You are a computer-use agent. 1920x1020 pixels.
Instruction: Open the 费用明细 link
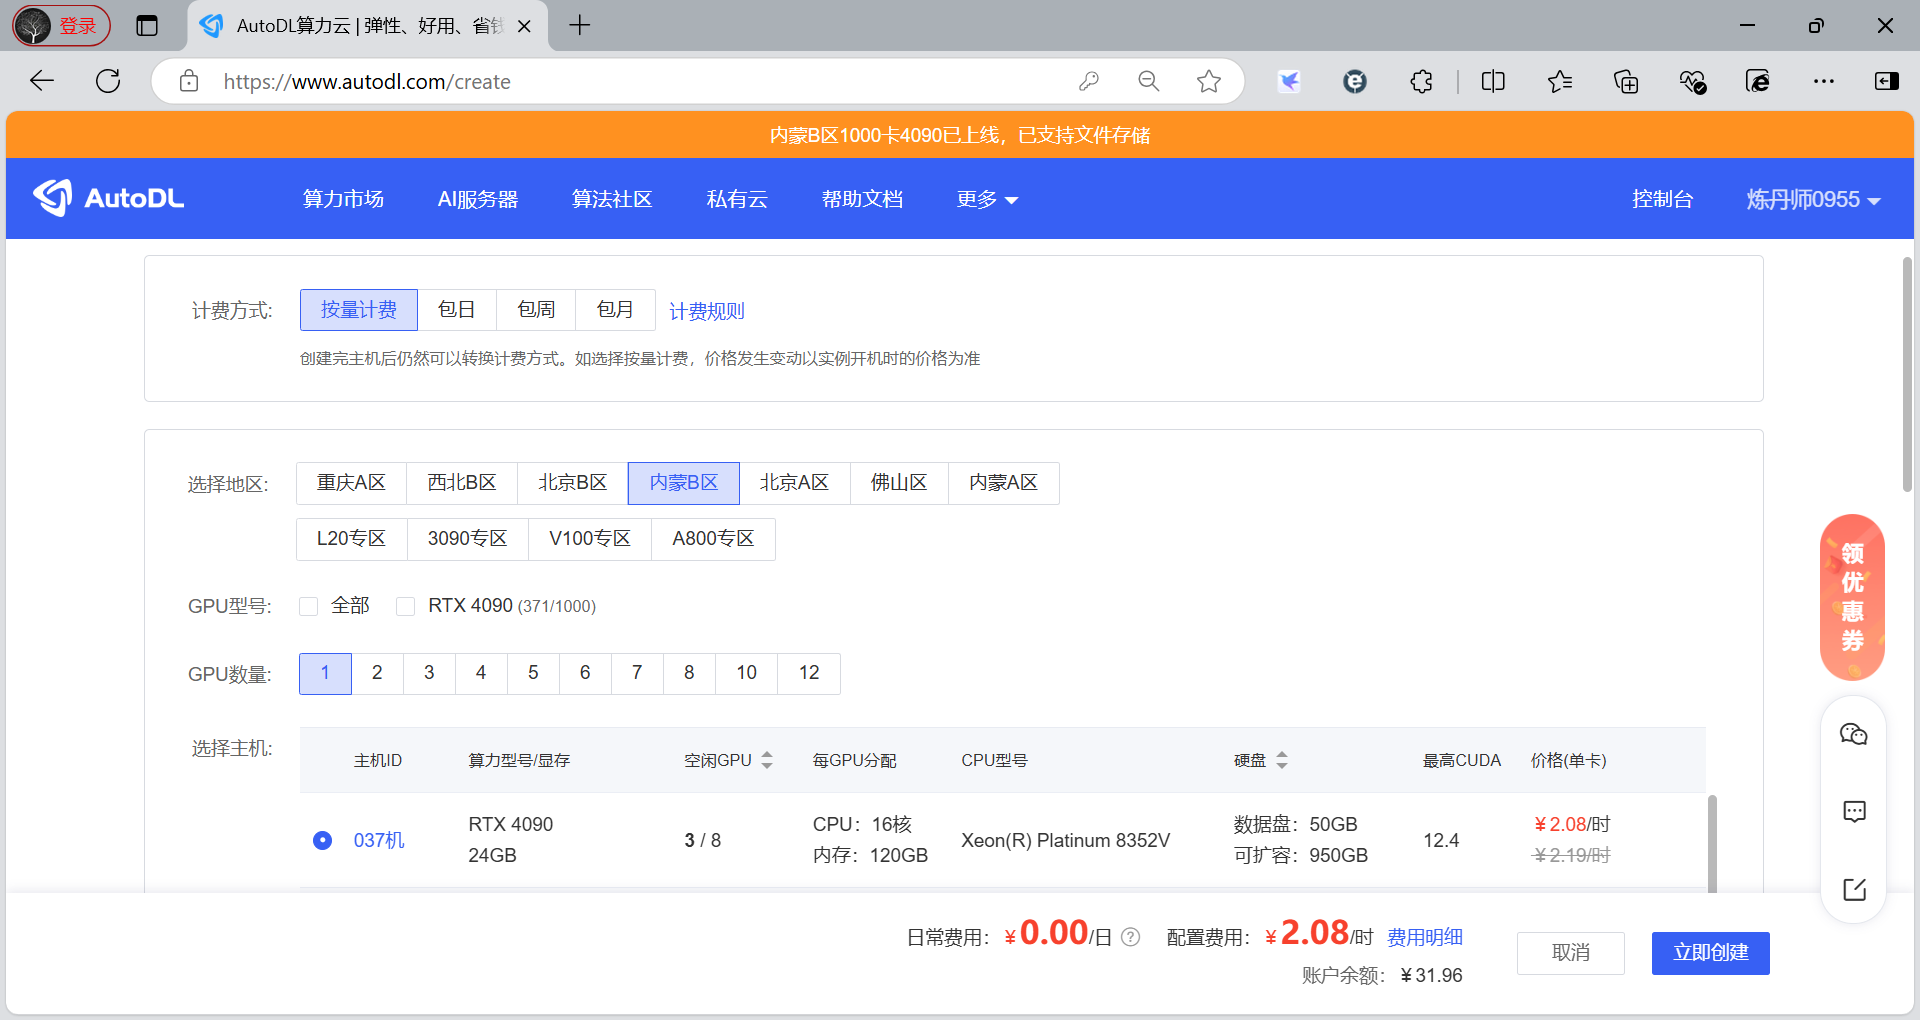coord(1424,937)
